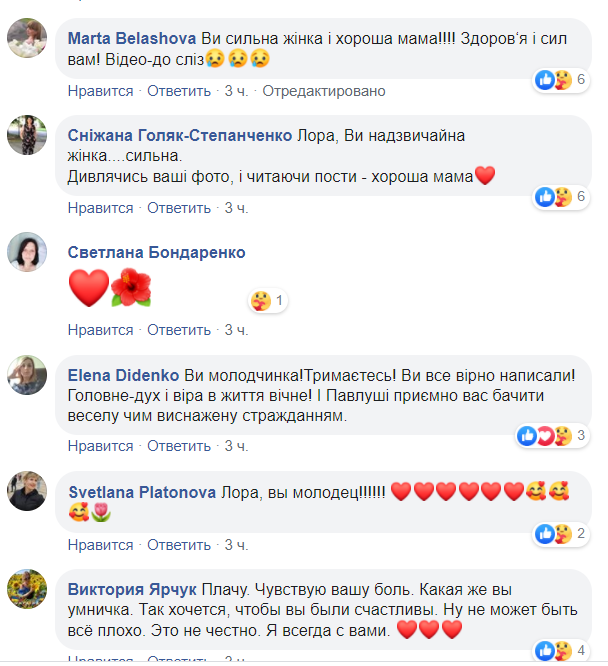Open the hug reaction on Светлана Бондаренко's comment
The image size is (608, 666).
pos(267,300)
